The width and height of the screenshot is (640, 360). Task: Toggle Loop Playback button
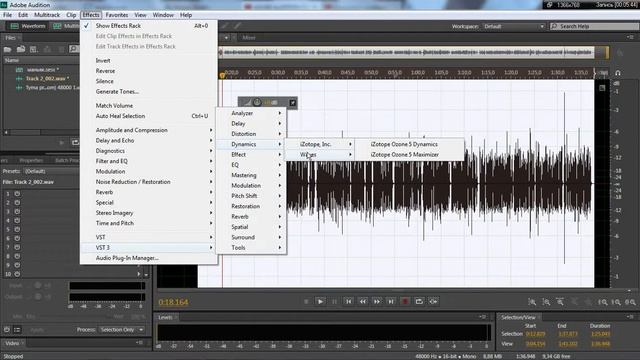tap(419, 301)
